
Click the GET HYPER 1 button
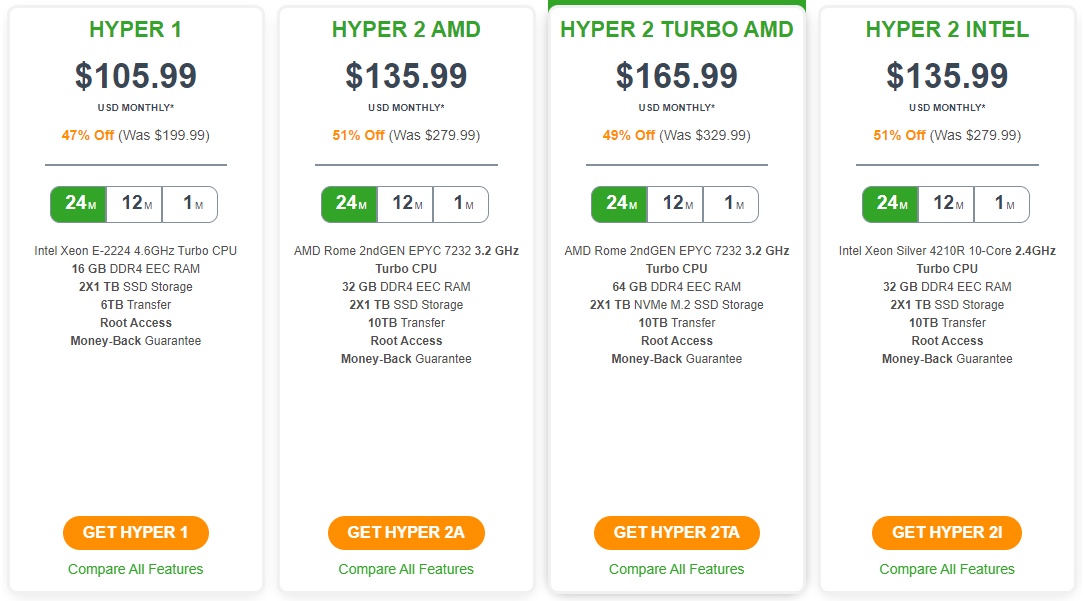(135, 533)
